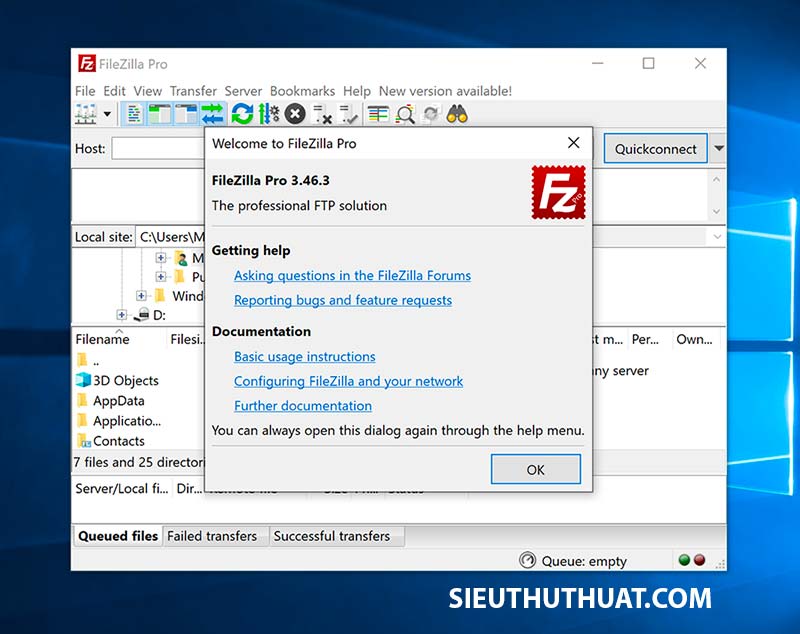Viewport: 800px width, 634px height.
Task: Search for files with binoculars icon
Action: 457,114
